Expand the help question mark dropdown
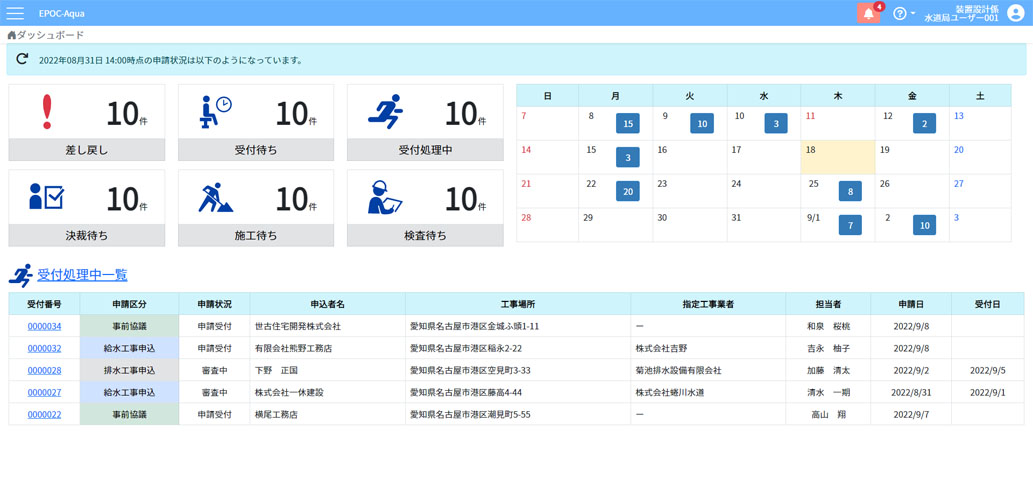 click(903, 13)
